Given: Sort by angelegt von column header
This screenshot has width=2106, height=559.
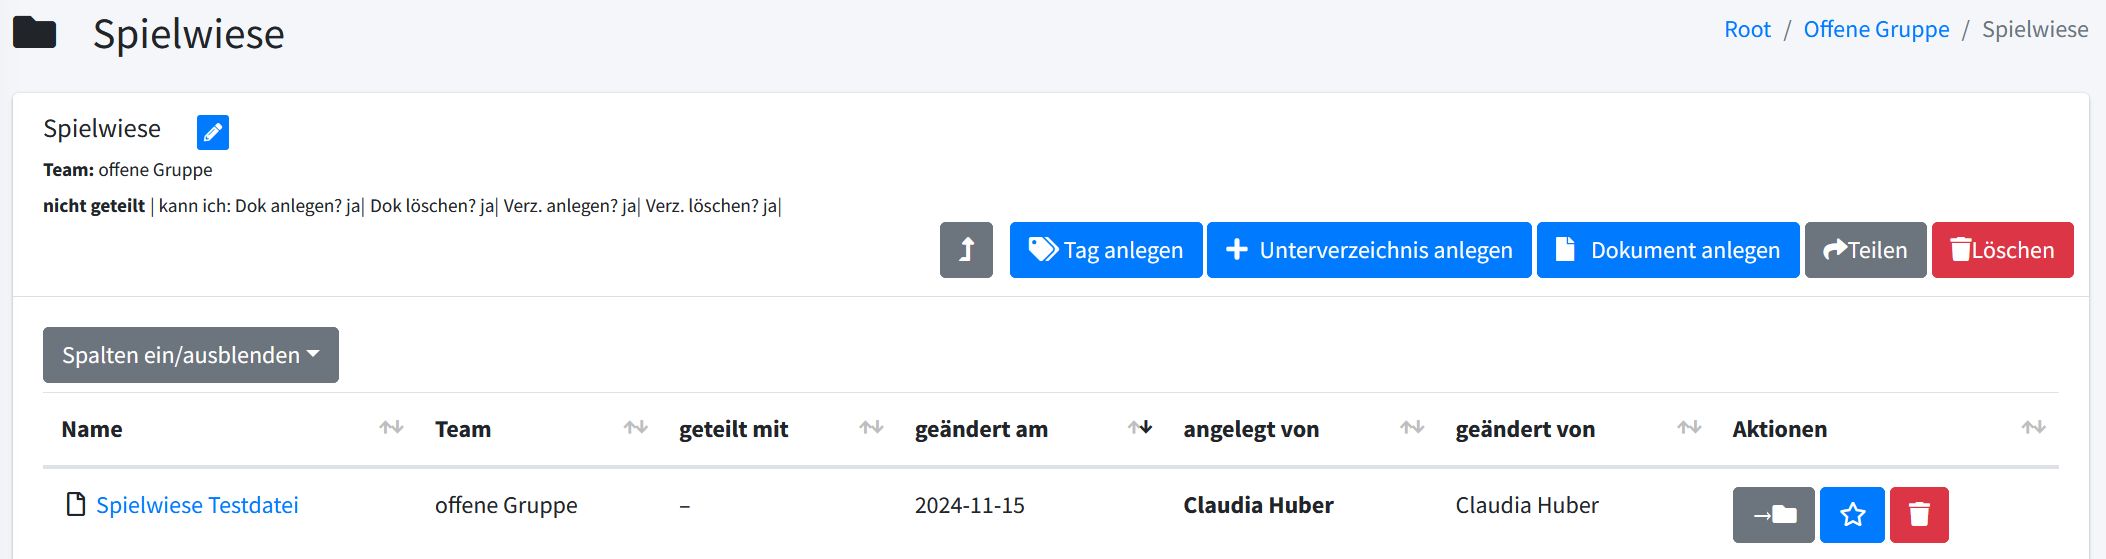Looking at the screenshot, I should (x=1251, y=429).
